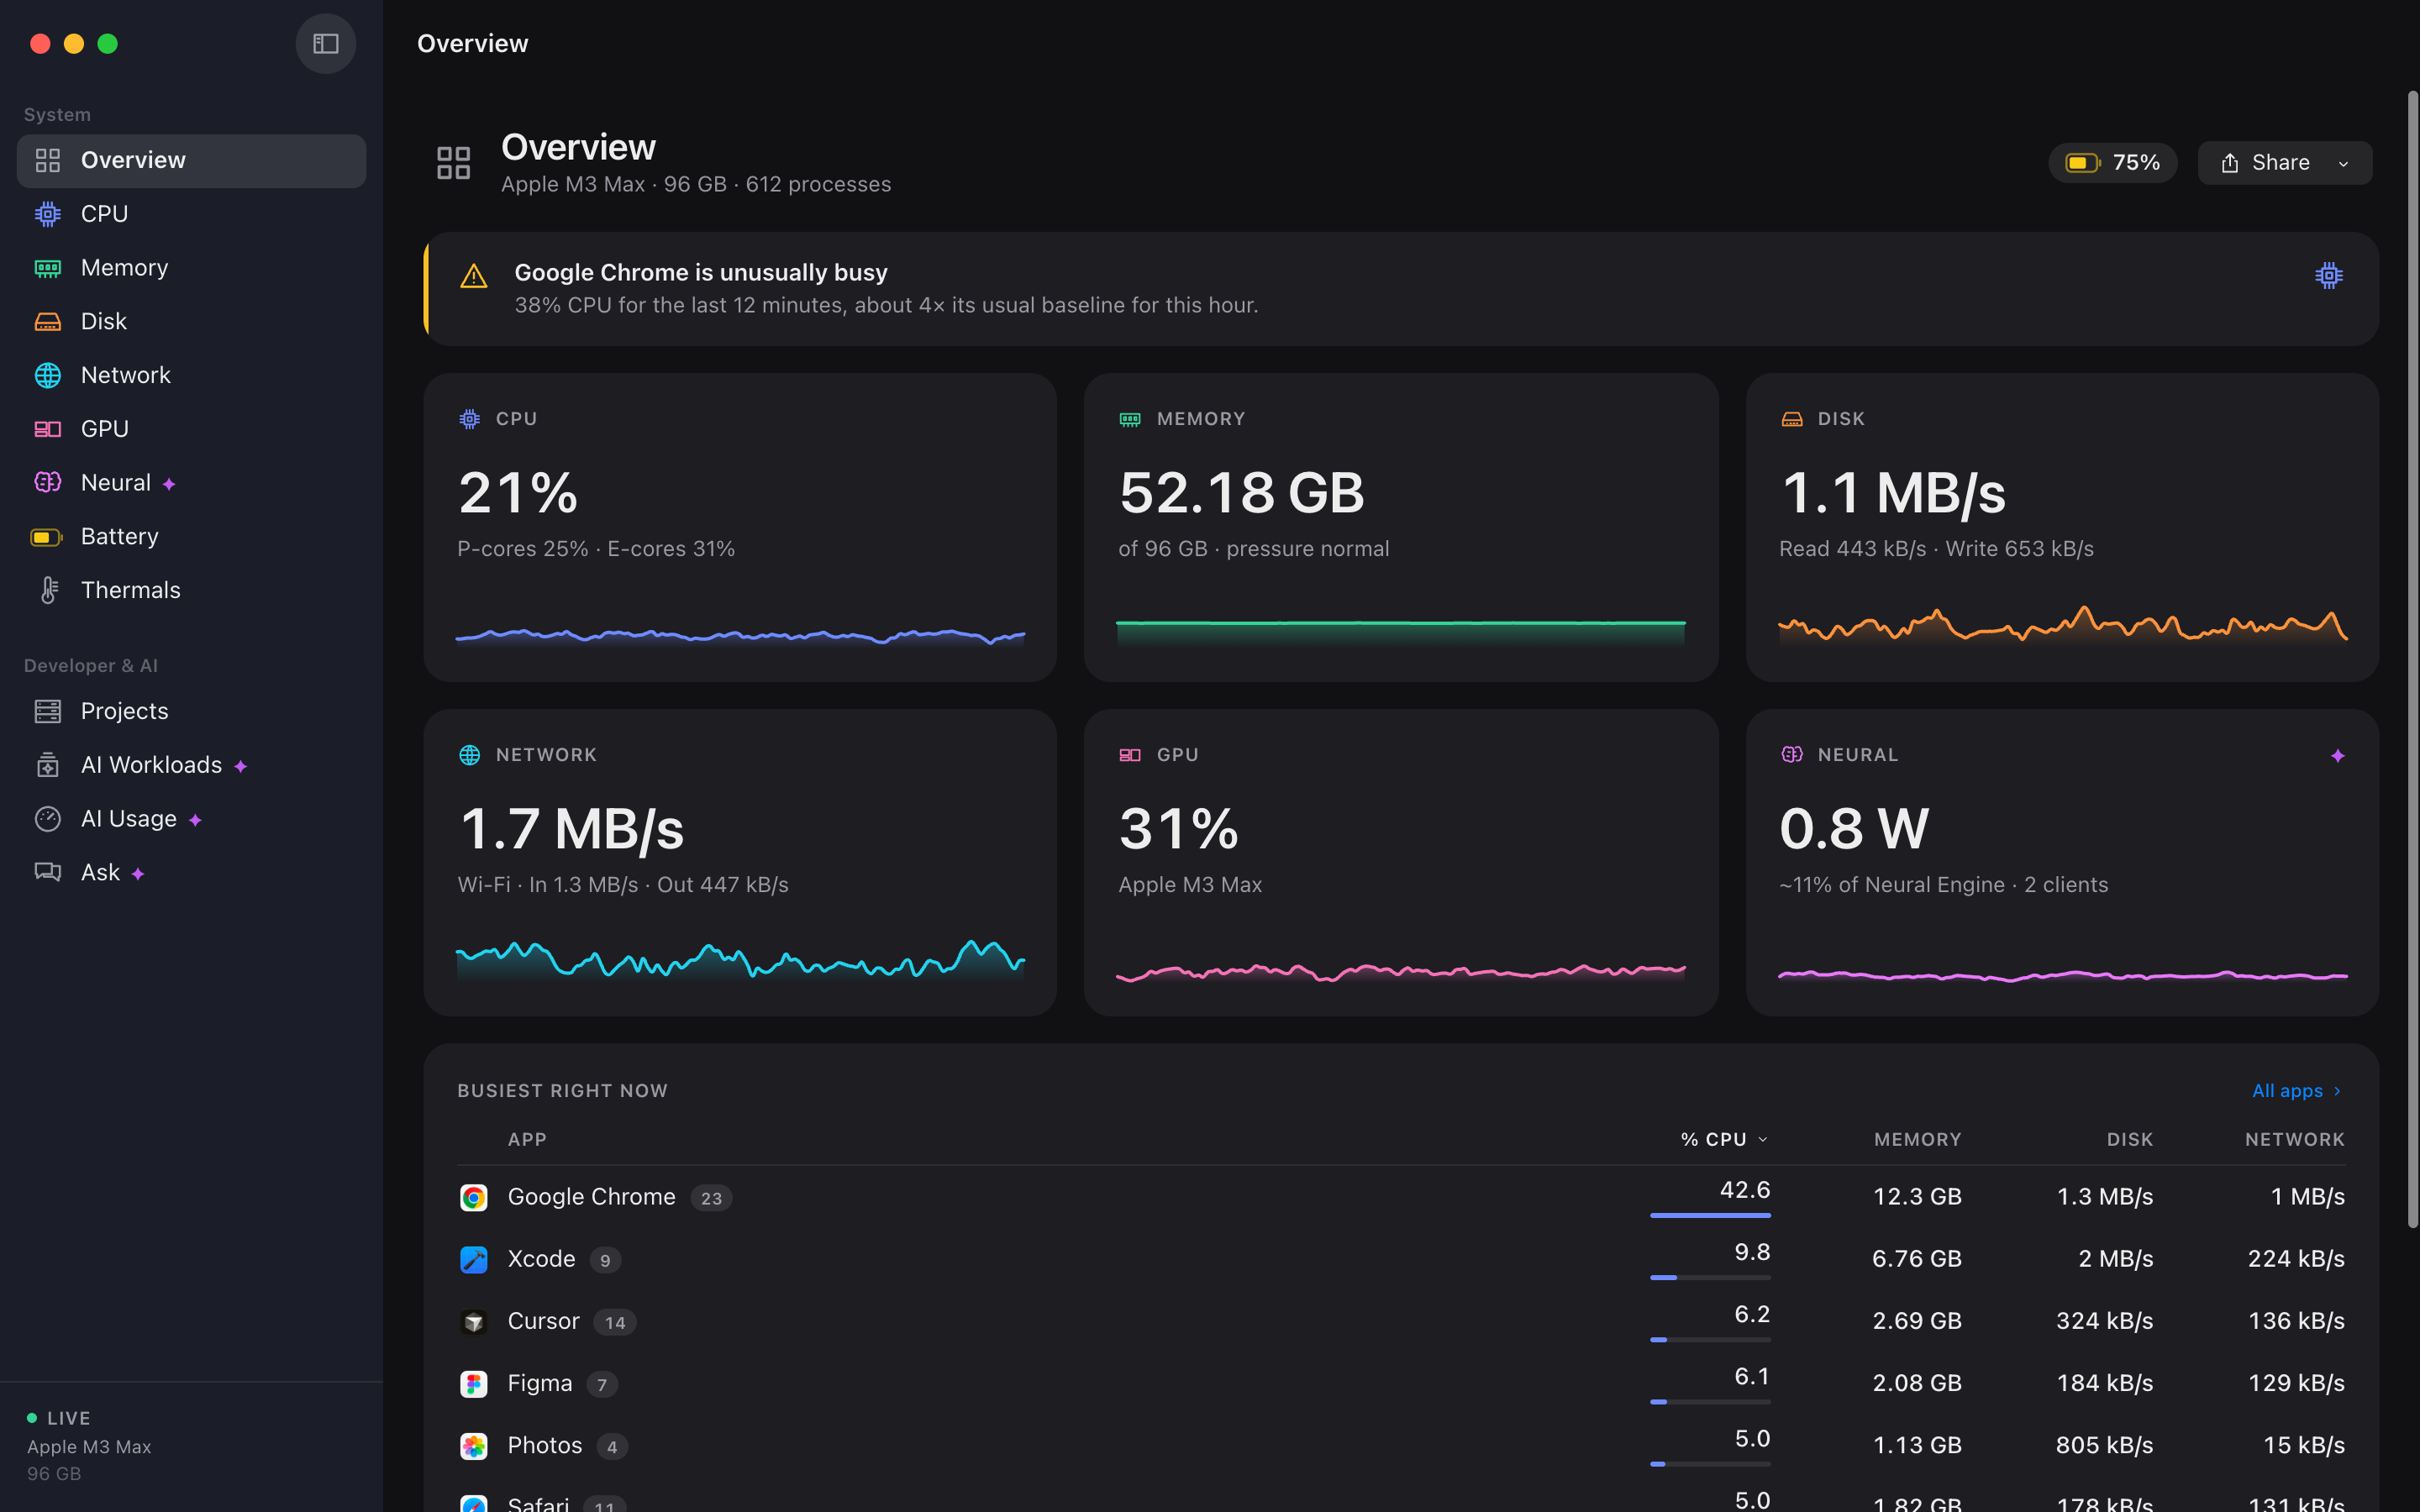Select Memory in the sidebar

tap(192, 268)
